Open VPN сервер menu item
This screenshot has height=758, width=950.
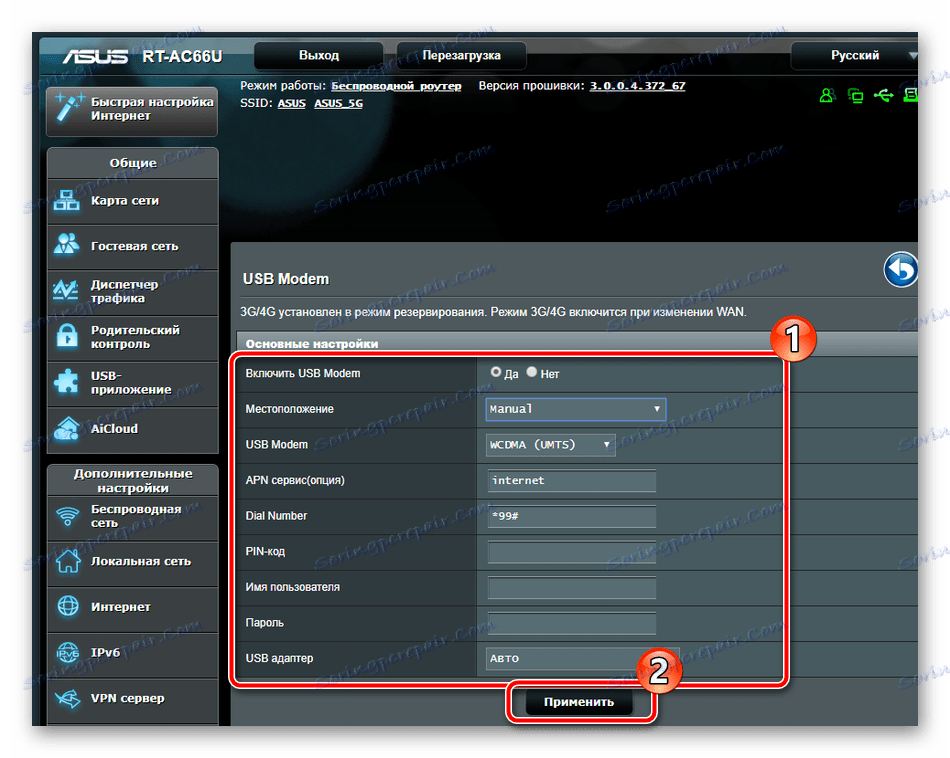(x=132, y=699)
